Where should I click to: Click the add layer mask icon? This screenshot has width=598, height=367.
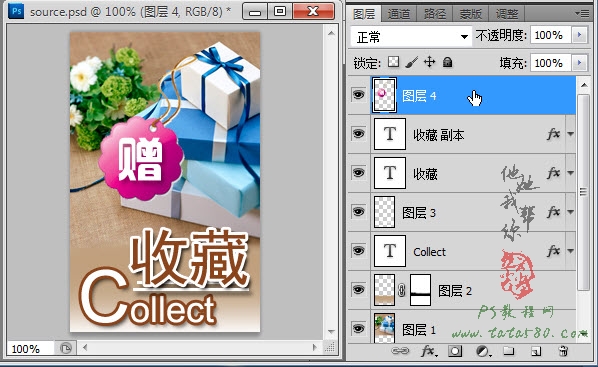(455, 351)
